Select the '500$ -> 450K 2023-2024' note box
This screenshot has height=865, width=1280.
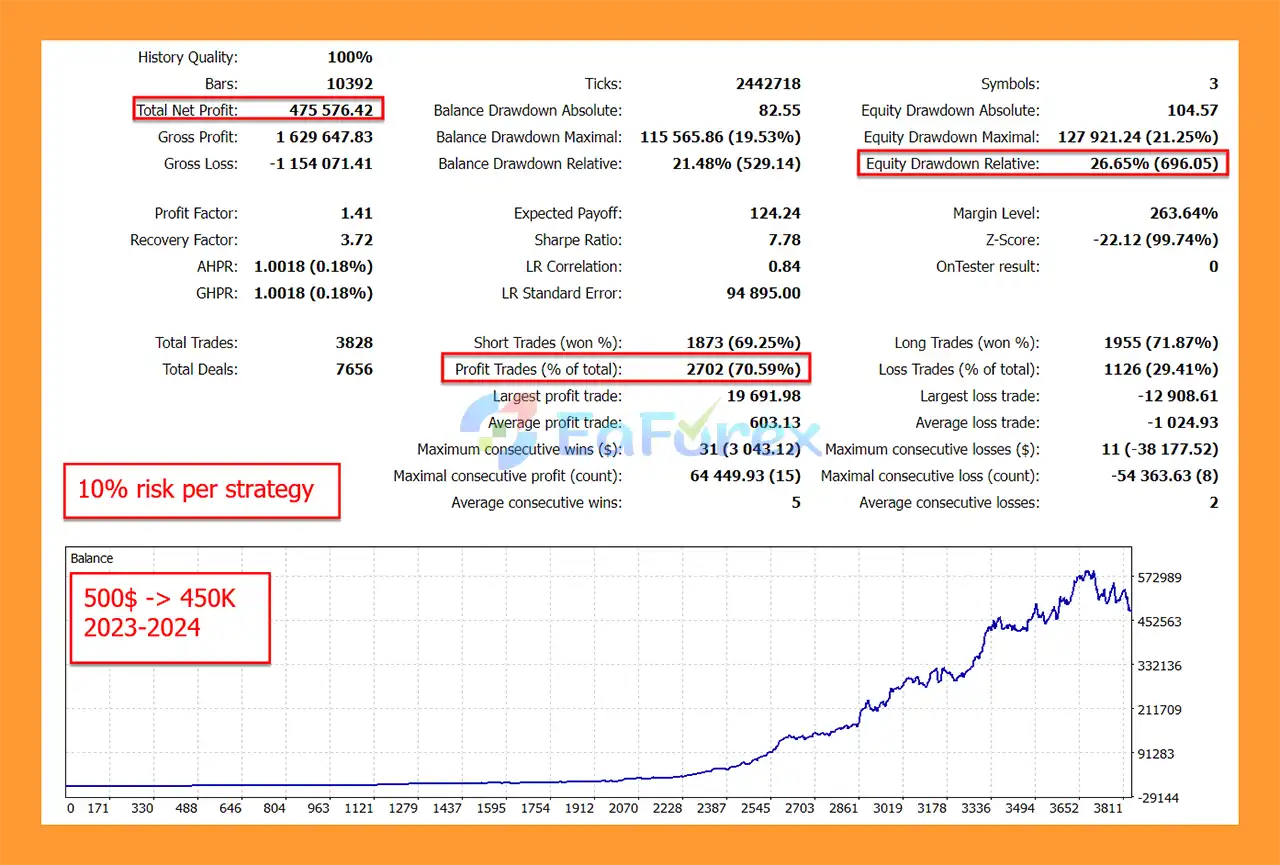click(169, 617)
